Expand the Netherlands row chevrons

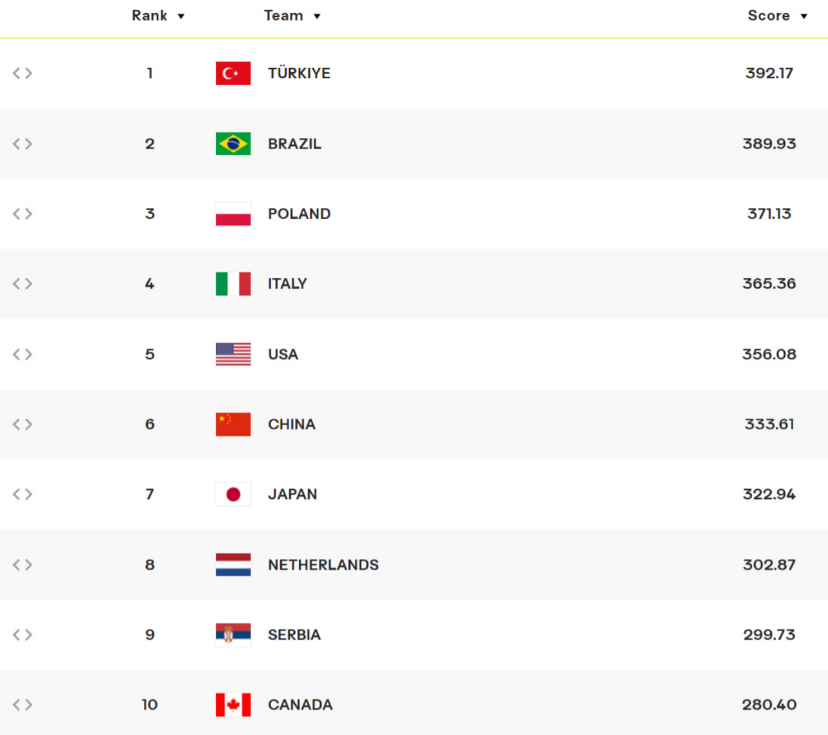(23, 565)
